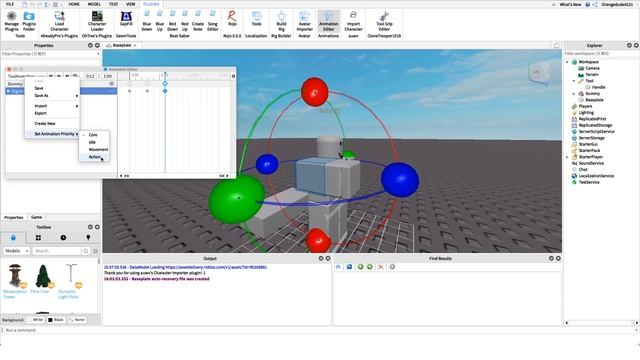Select the blue keyframe at the playhead
The height and width of the screenshot is (360, 640).
[165, 84]
